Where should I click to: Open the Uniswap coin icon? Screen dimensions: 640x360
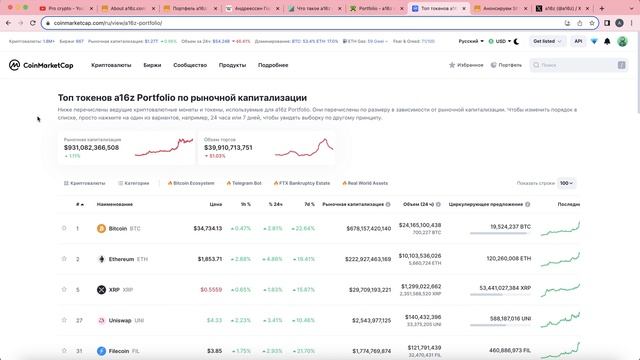pos(101,320)
